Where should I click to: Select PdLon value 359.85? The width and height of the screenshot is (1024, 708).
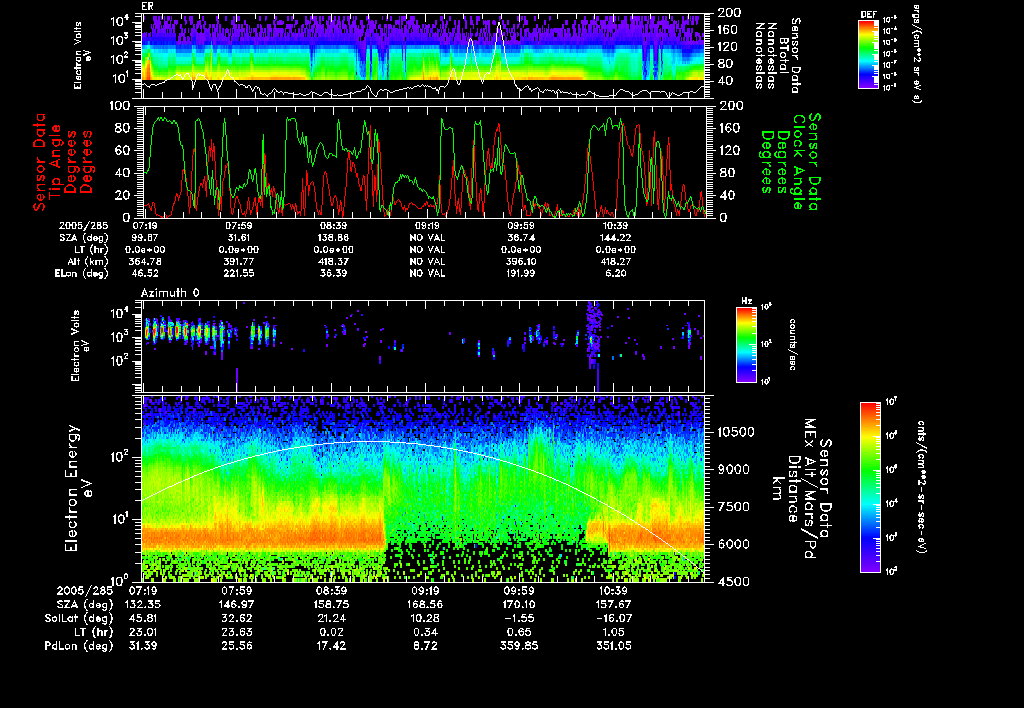tap(519, 646)
